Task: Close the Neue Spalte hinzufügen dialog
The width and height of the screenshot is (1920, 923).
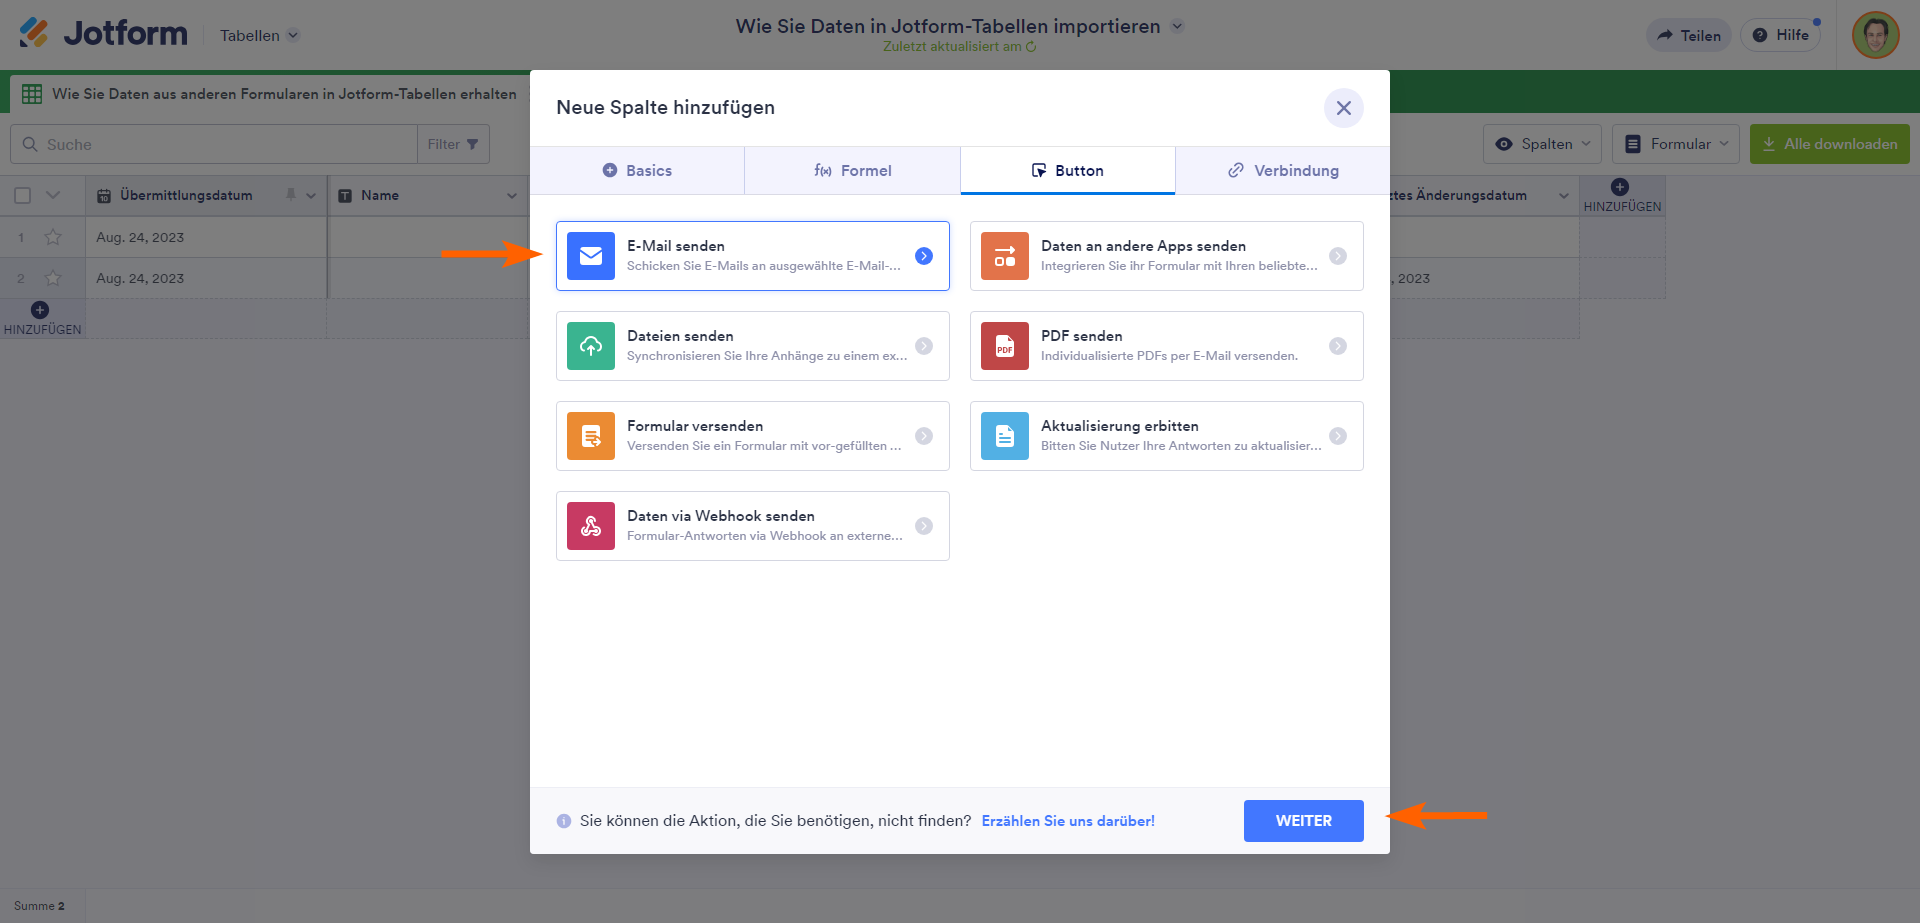Action: pos(1343,108)
